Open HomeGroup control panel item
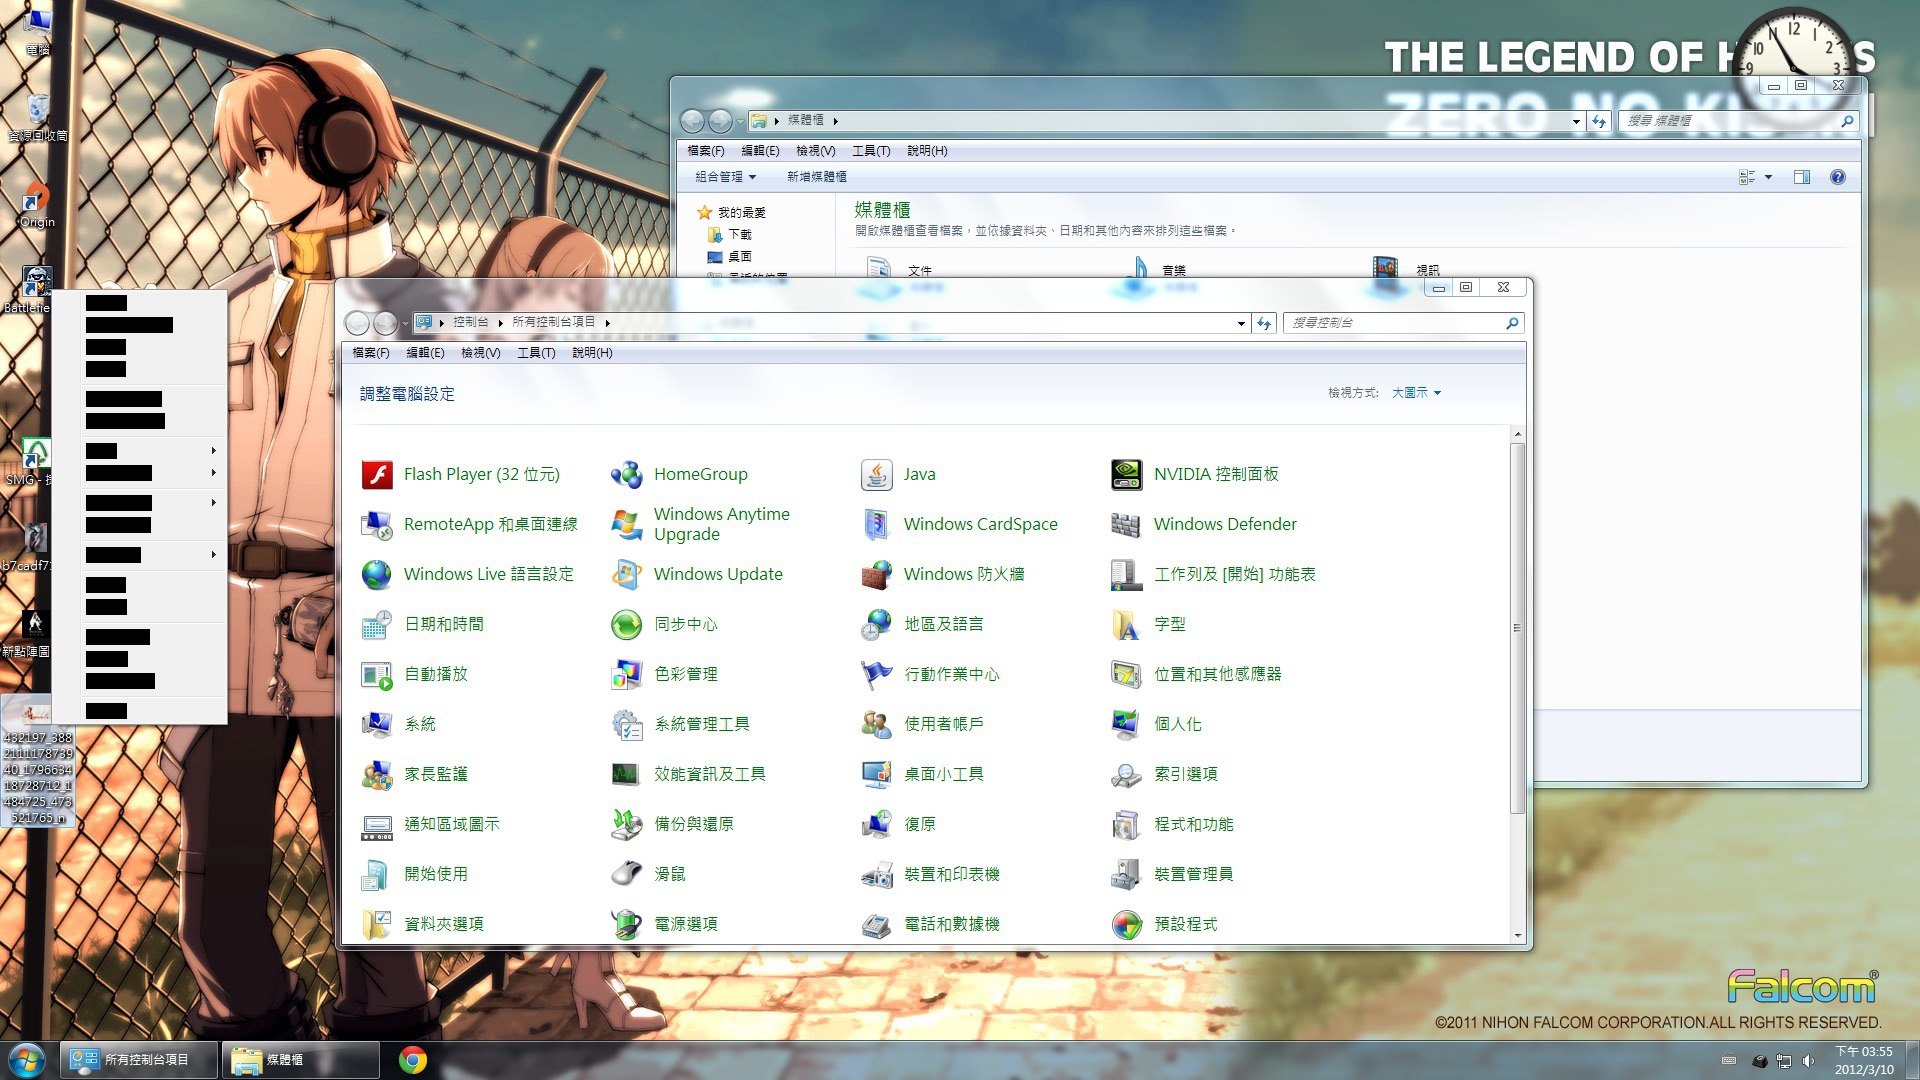 click(627, 474)
